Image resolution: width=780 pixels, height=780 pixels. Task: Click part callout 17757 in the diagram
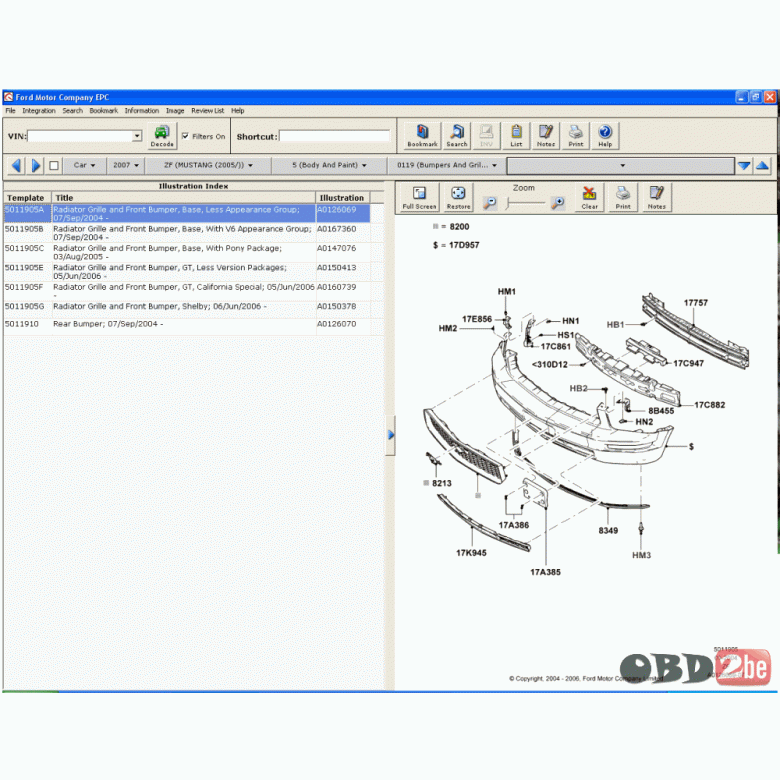(695, 302)
